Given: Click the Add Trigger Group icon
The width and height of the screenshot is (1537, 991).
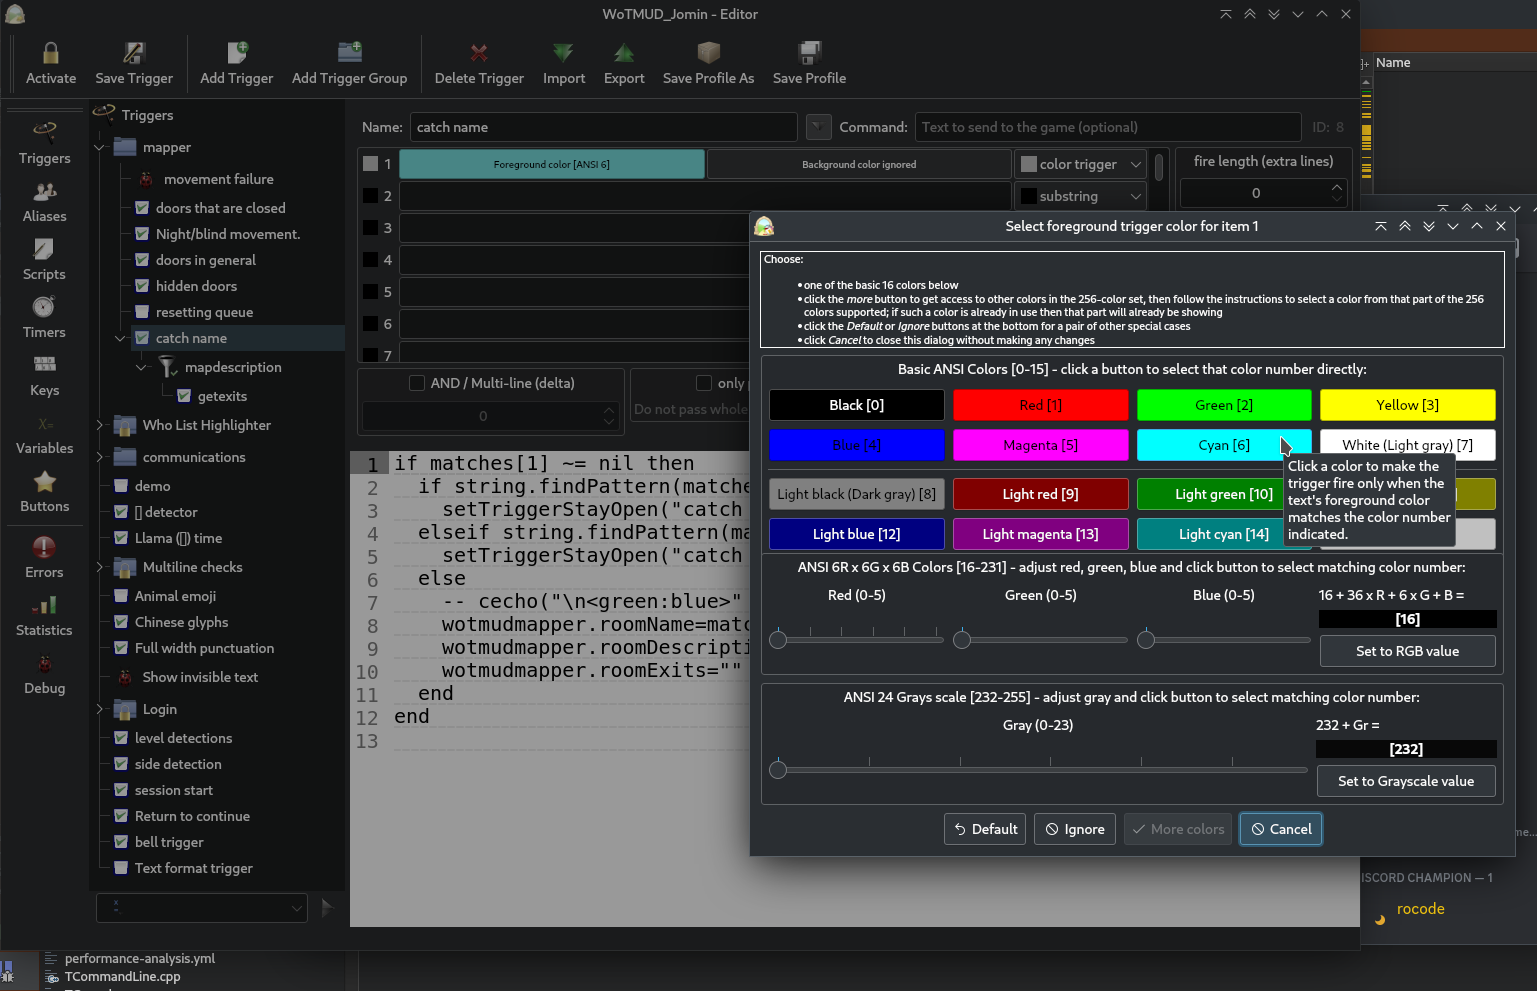Looking at the screenshot, I should 349,53.
